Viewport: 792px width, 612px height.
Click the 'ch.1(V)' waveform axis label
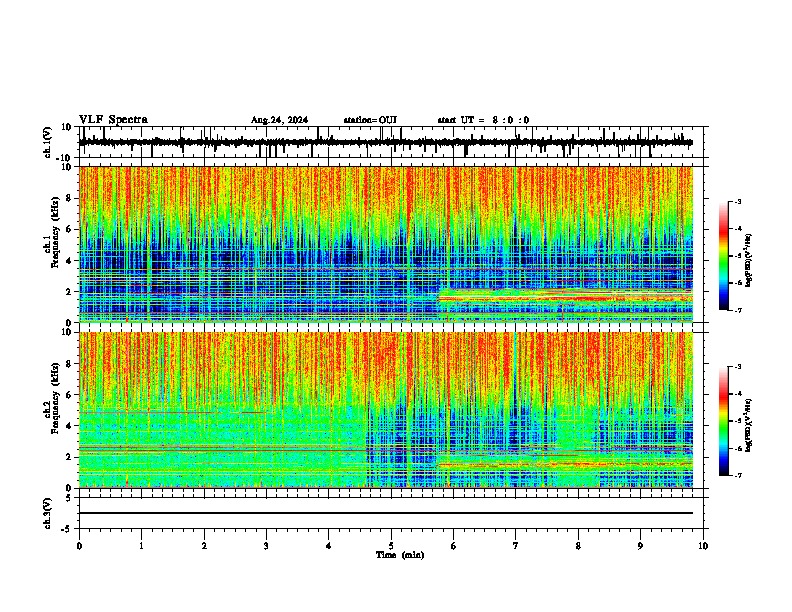(x=48, y=142)
